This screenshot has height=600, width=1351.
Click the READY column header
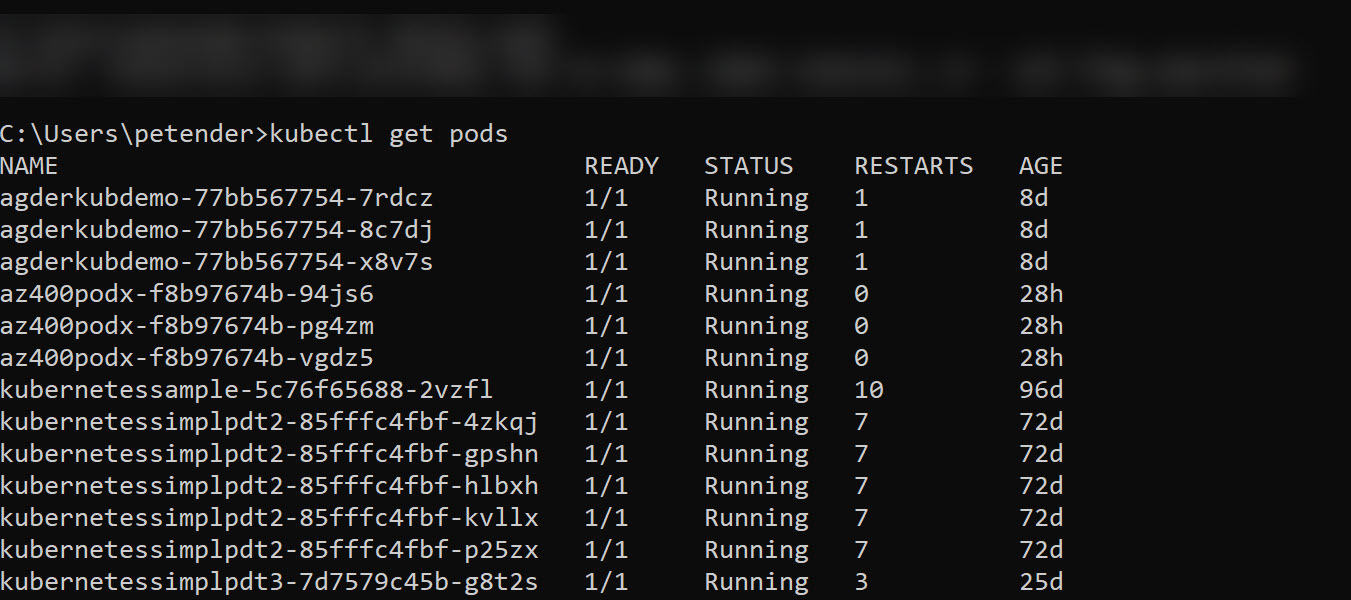coord(621,166)
